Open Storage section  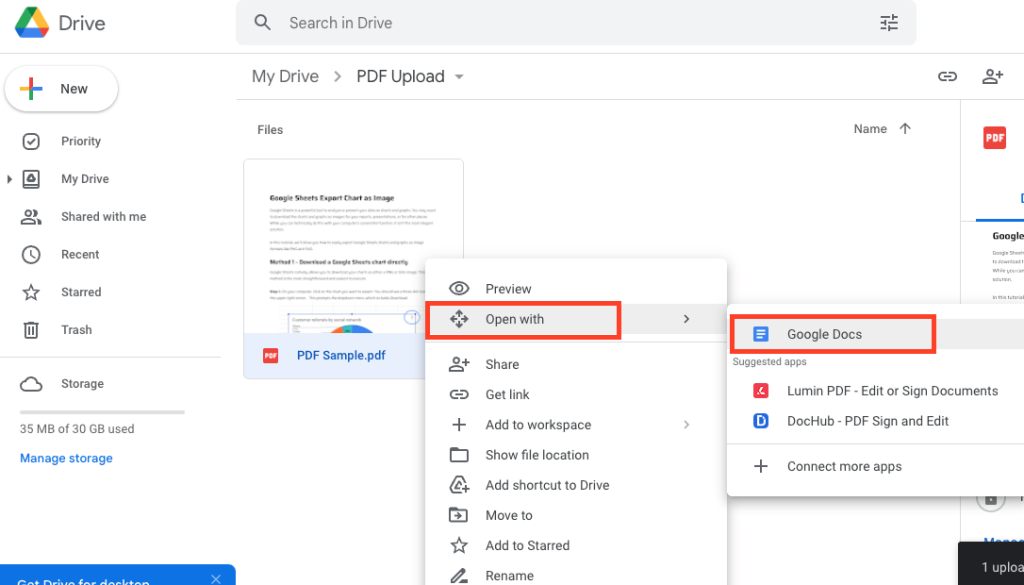coord(82,383)
